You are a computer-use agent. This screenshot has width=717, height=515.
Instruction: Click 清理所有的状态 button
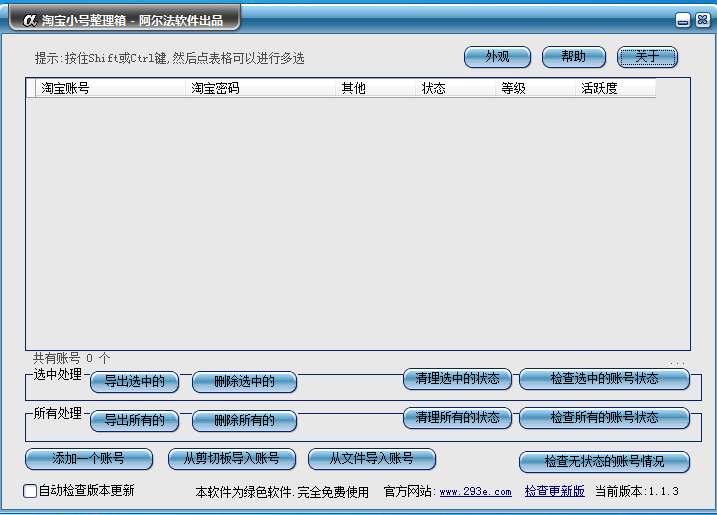[x=457, y=418]
